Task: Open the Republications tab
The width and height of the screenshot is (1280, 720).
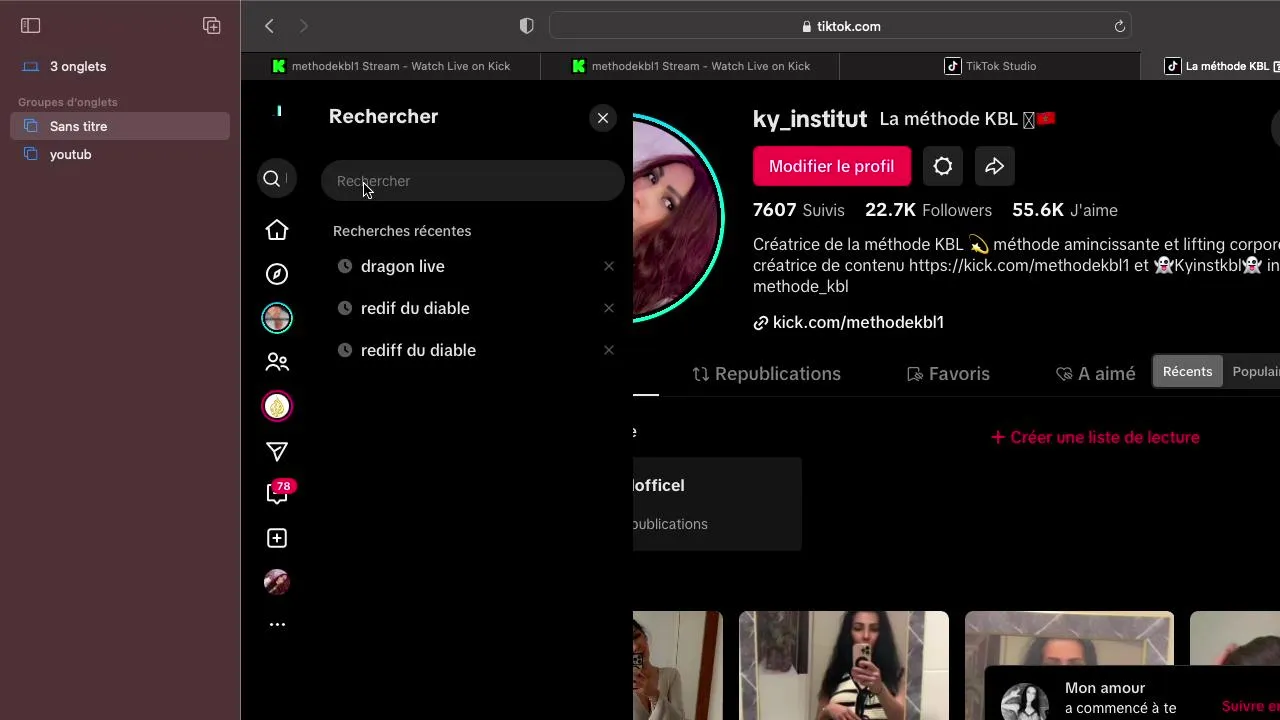Action: 767,374
